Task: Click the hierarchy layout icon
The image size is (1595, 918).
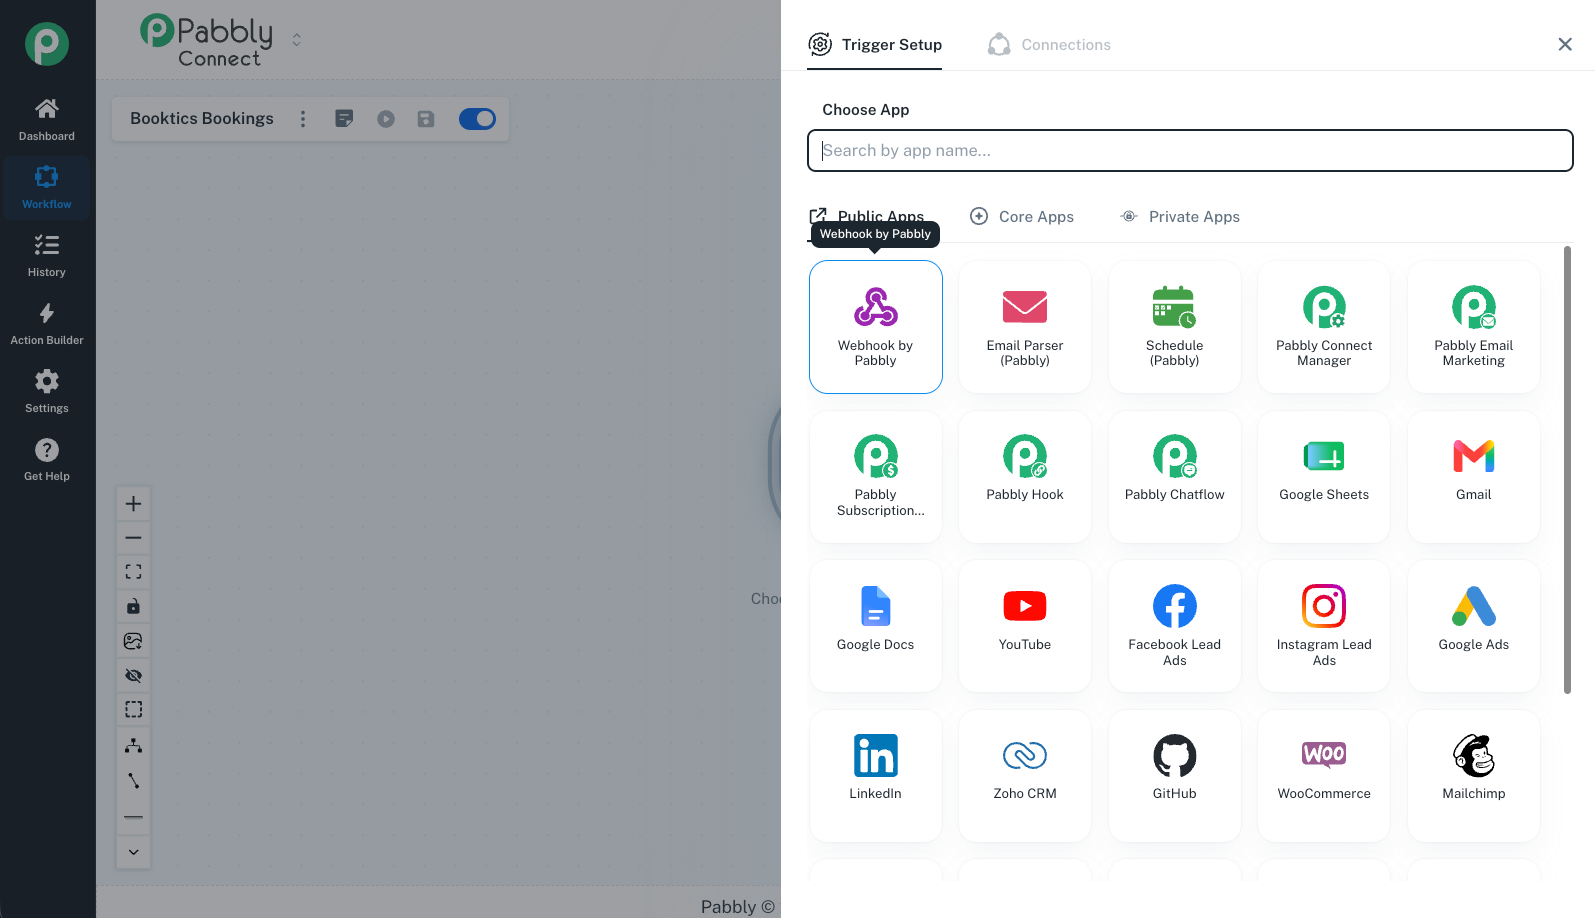Action: [x=133, y=745]
